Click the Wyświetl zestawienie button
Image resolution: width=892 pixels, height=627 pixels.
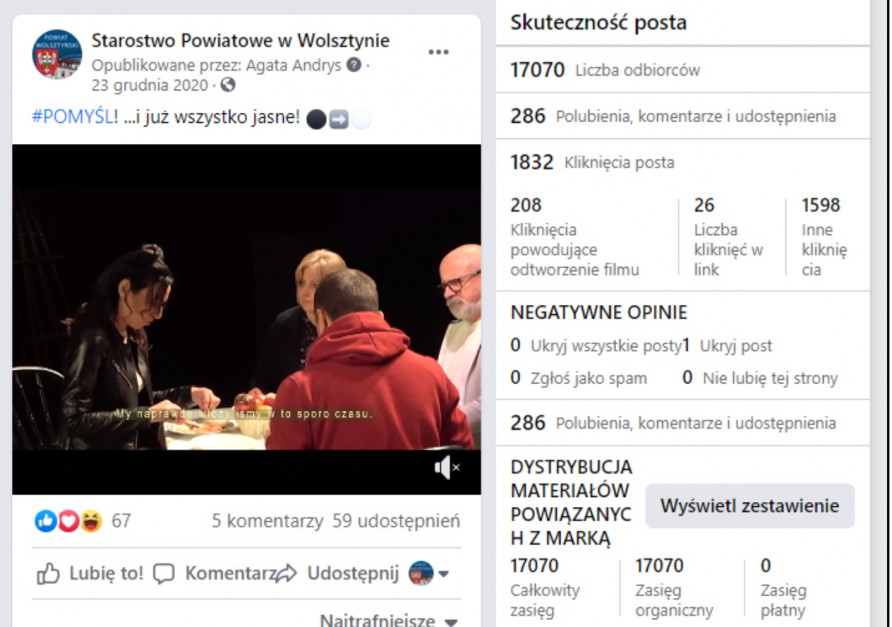point(750,506)
